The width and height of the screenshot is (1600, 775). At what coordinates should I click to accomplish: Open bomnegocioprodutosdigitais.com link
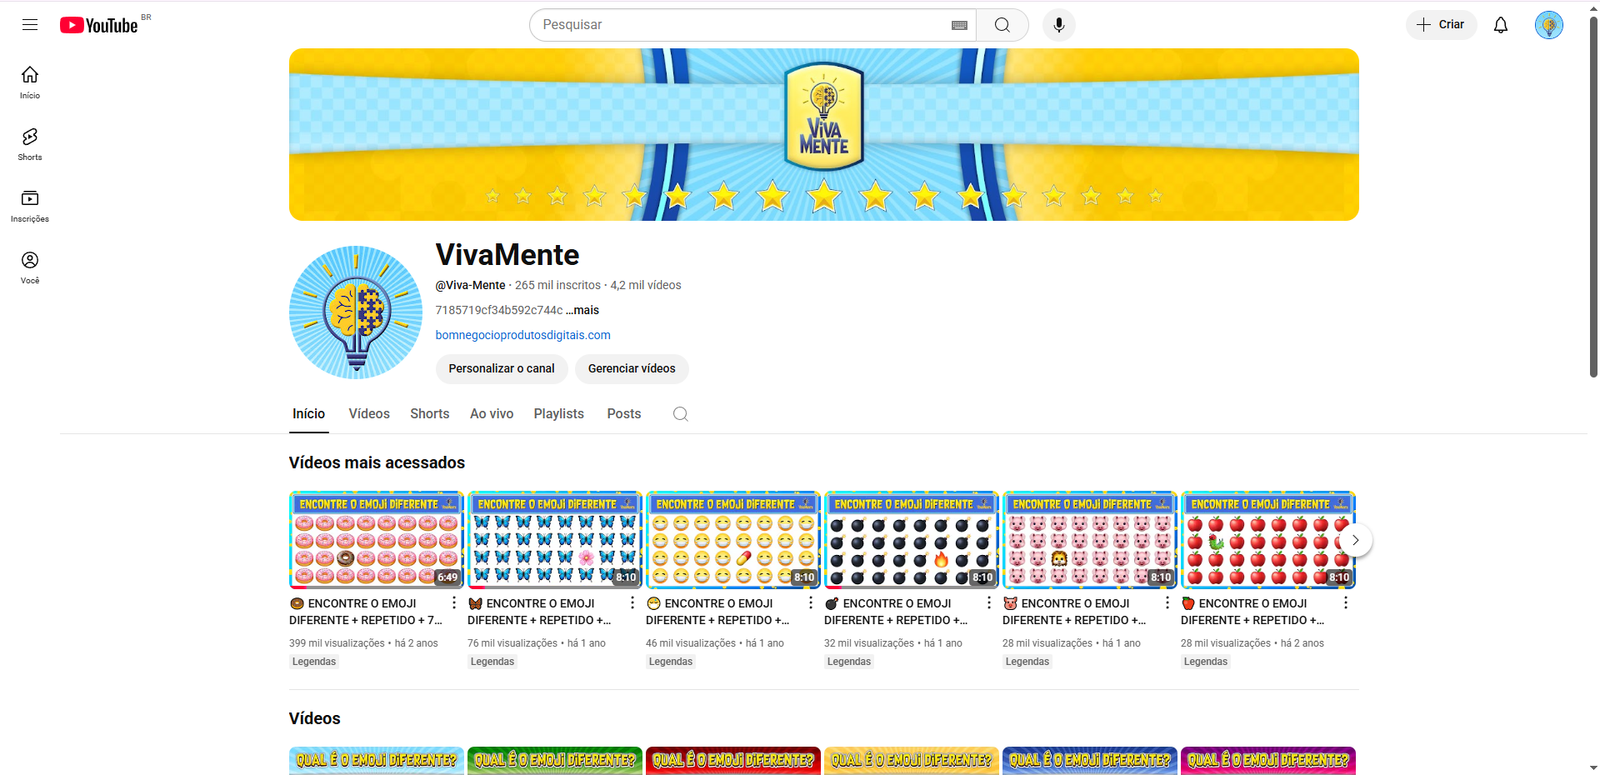click(x=523, y=335)
